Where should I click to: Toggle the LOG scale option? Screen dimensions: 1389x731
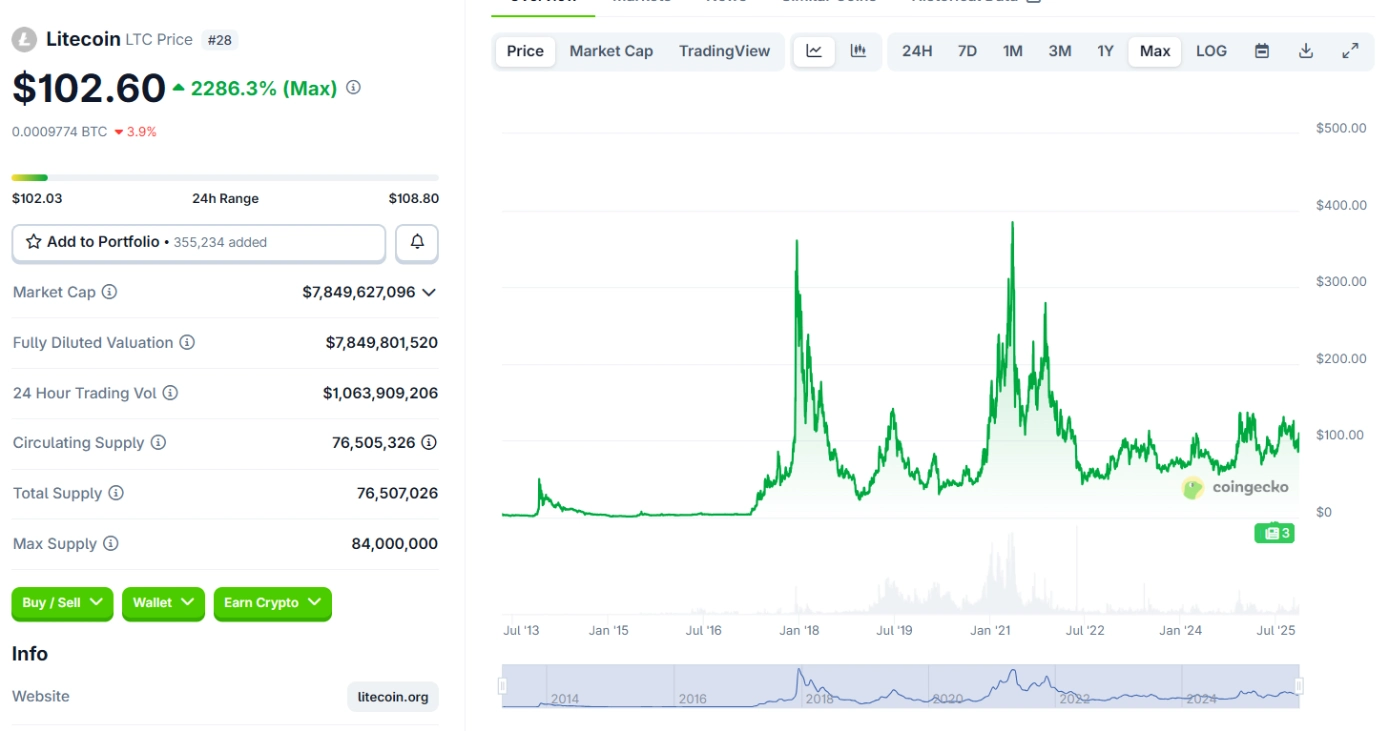coord(1211,51)
